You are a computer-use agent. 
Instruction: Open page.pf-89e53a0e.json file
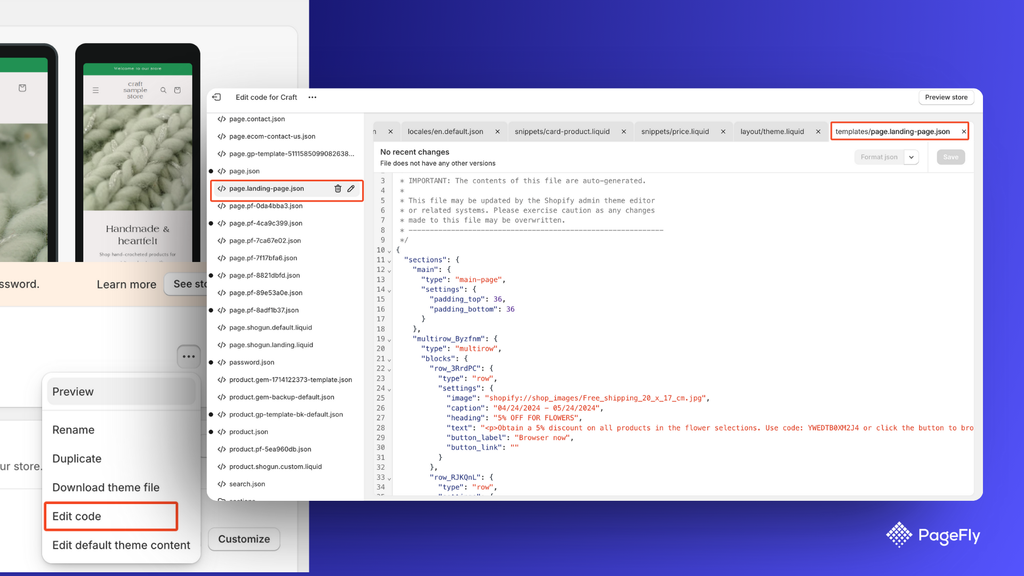coord(265,293)
